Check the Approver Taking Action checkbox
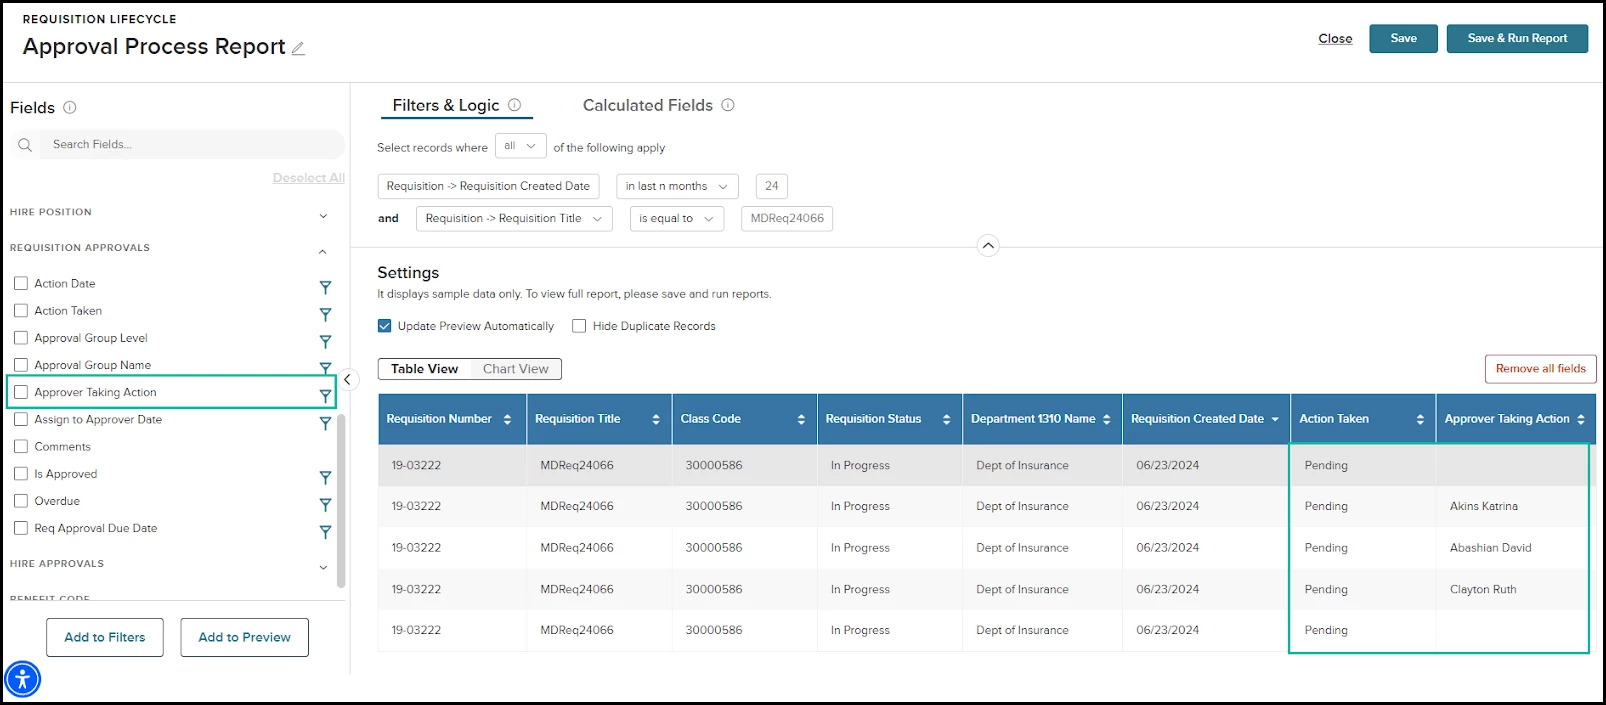The height and width of the screenshot is (705, 1606). (x=21, y=392)
